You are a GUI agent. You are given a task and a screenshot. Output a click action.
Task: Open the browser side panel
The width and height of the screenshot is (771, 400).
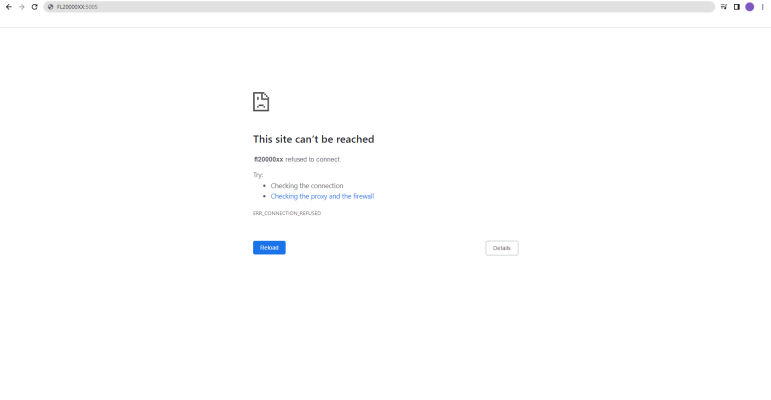(737, 7)
